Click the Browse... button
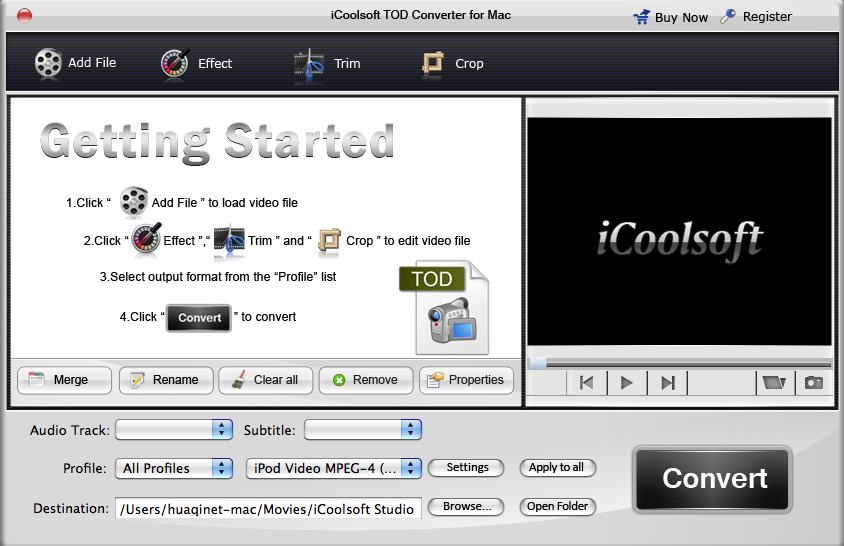 (x=467, y=507)
